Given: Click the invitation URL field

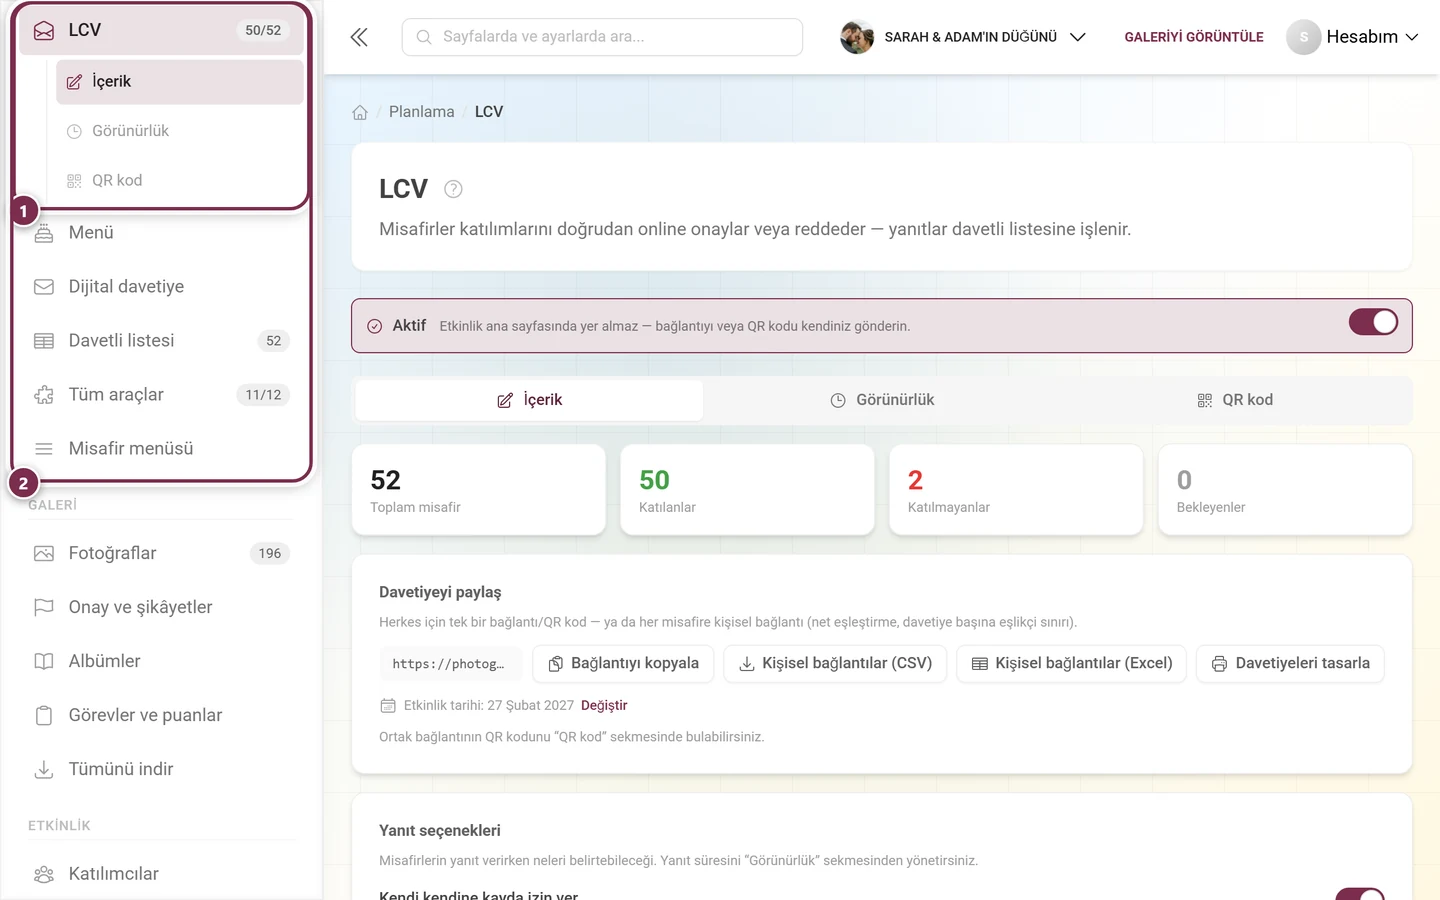Looking at the screenshot, I should 450,664.
